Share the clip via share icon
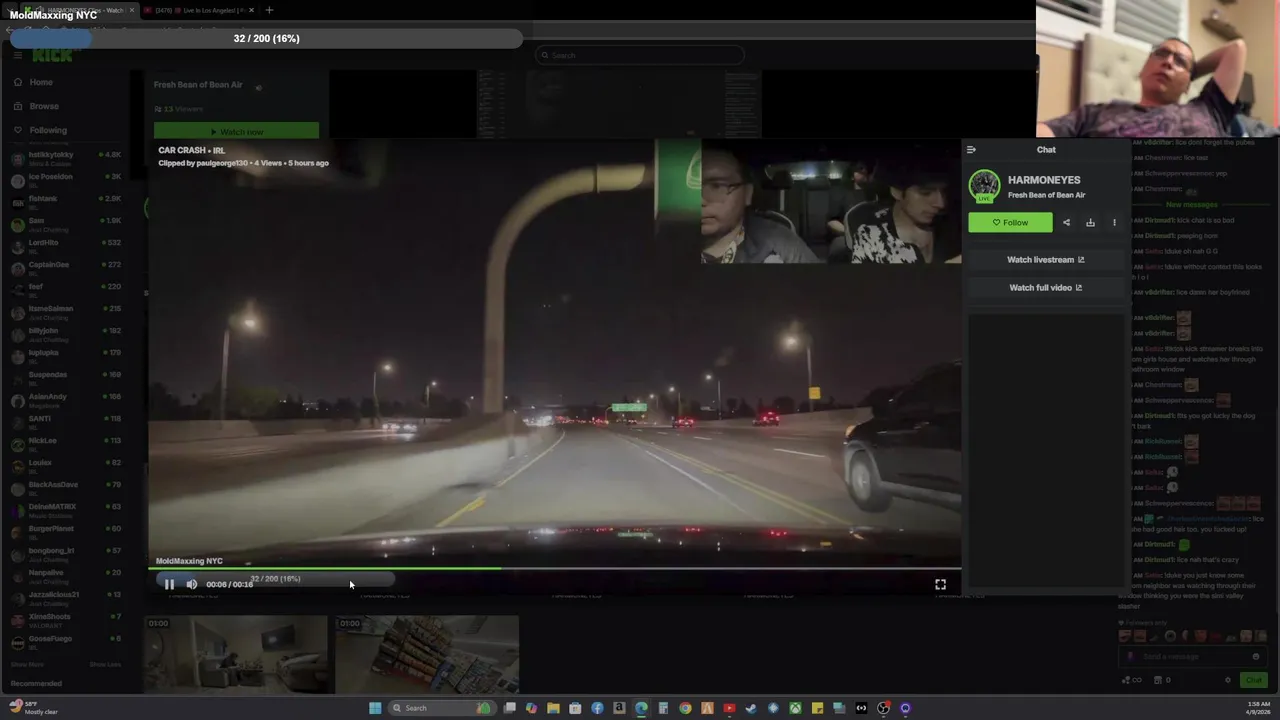Image resolution: width=1280 pixels, height=720 pixels. coord(1066,222)
